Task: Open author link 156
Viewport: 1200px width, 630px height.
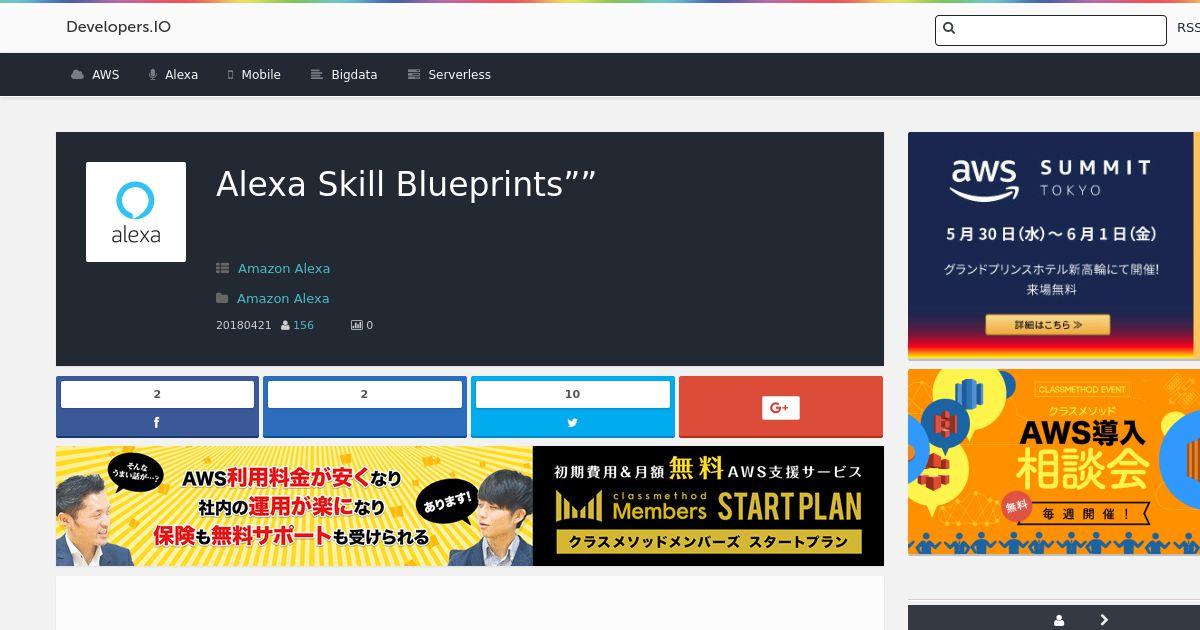Action: click(x=303, y=325)
